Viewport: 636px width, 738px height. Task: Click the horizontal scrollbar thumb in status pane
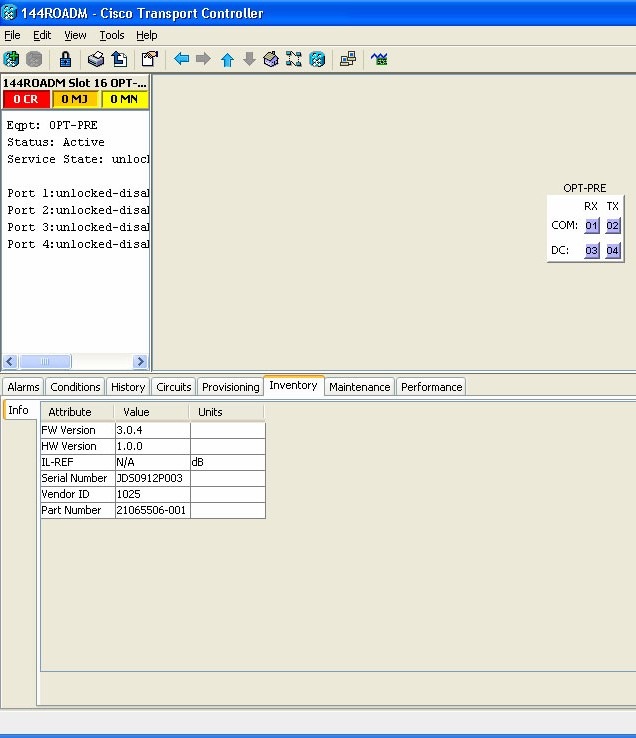pos(45,361)
